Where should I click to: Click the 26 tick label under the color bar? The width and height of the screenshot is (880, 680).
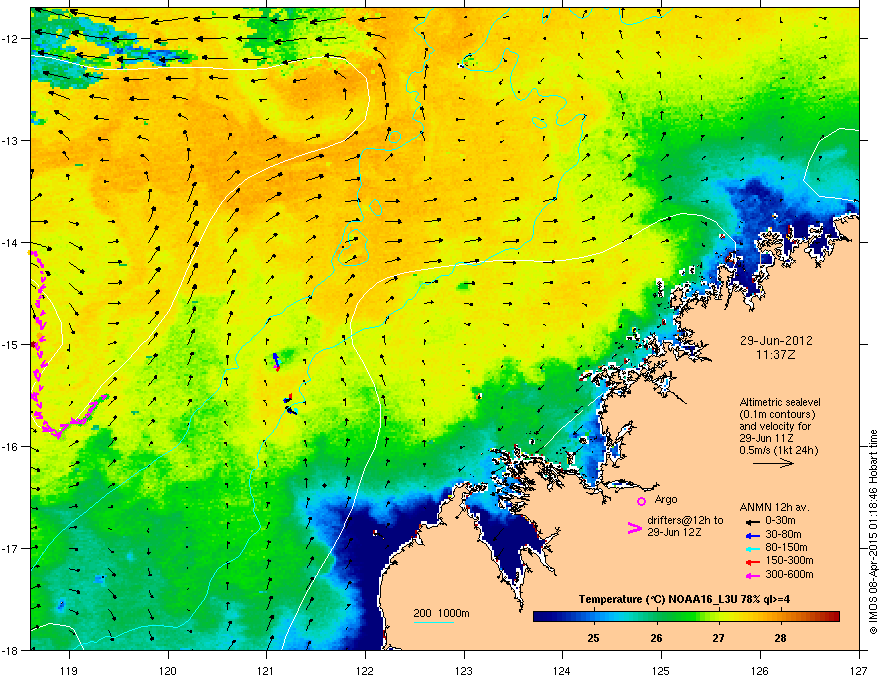(x=656, y=638)
